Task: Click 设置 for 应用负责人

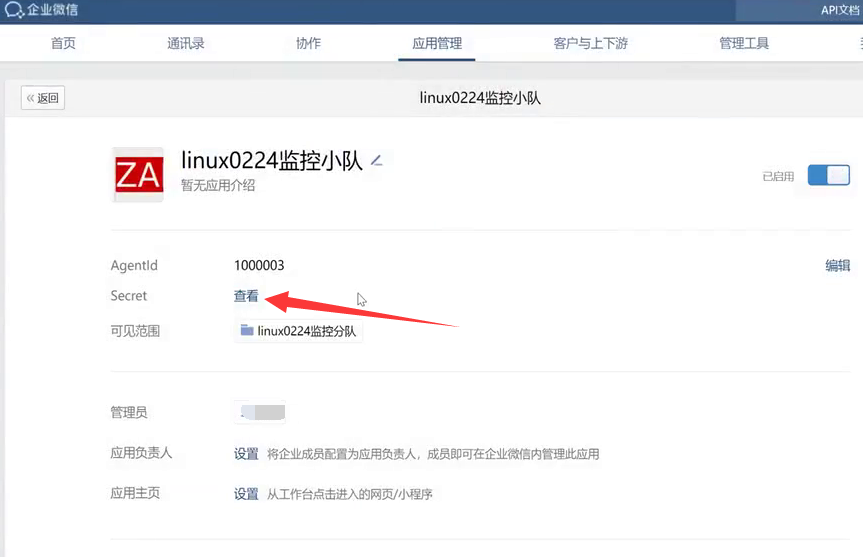Action: coord(246,454)
